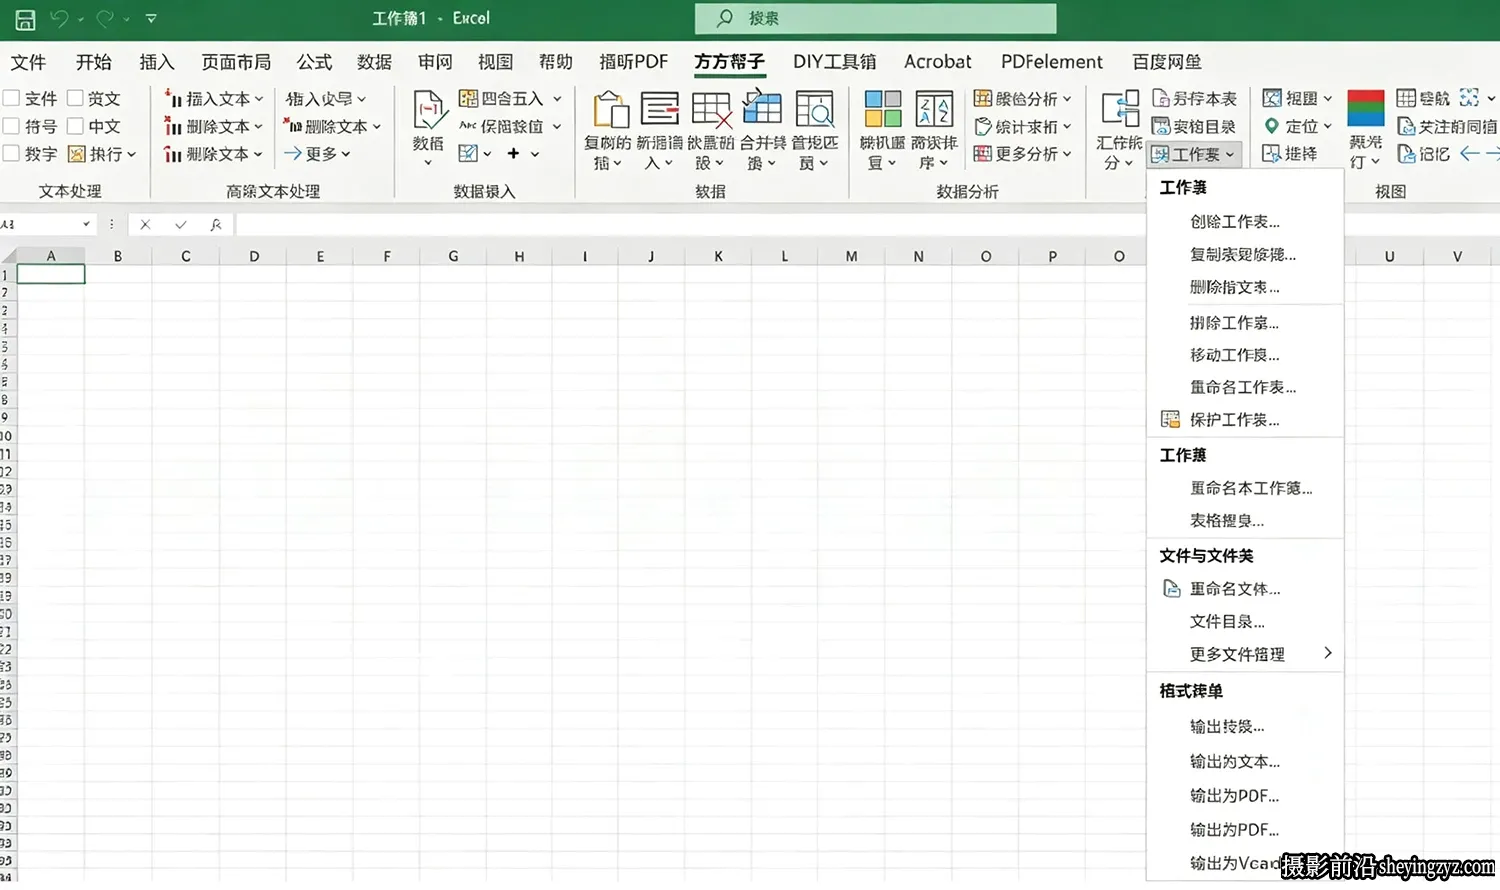Expand the more-file-management submenu arrow

pyautogui.click(x=1328, y=653)
